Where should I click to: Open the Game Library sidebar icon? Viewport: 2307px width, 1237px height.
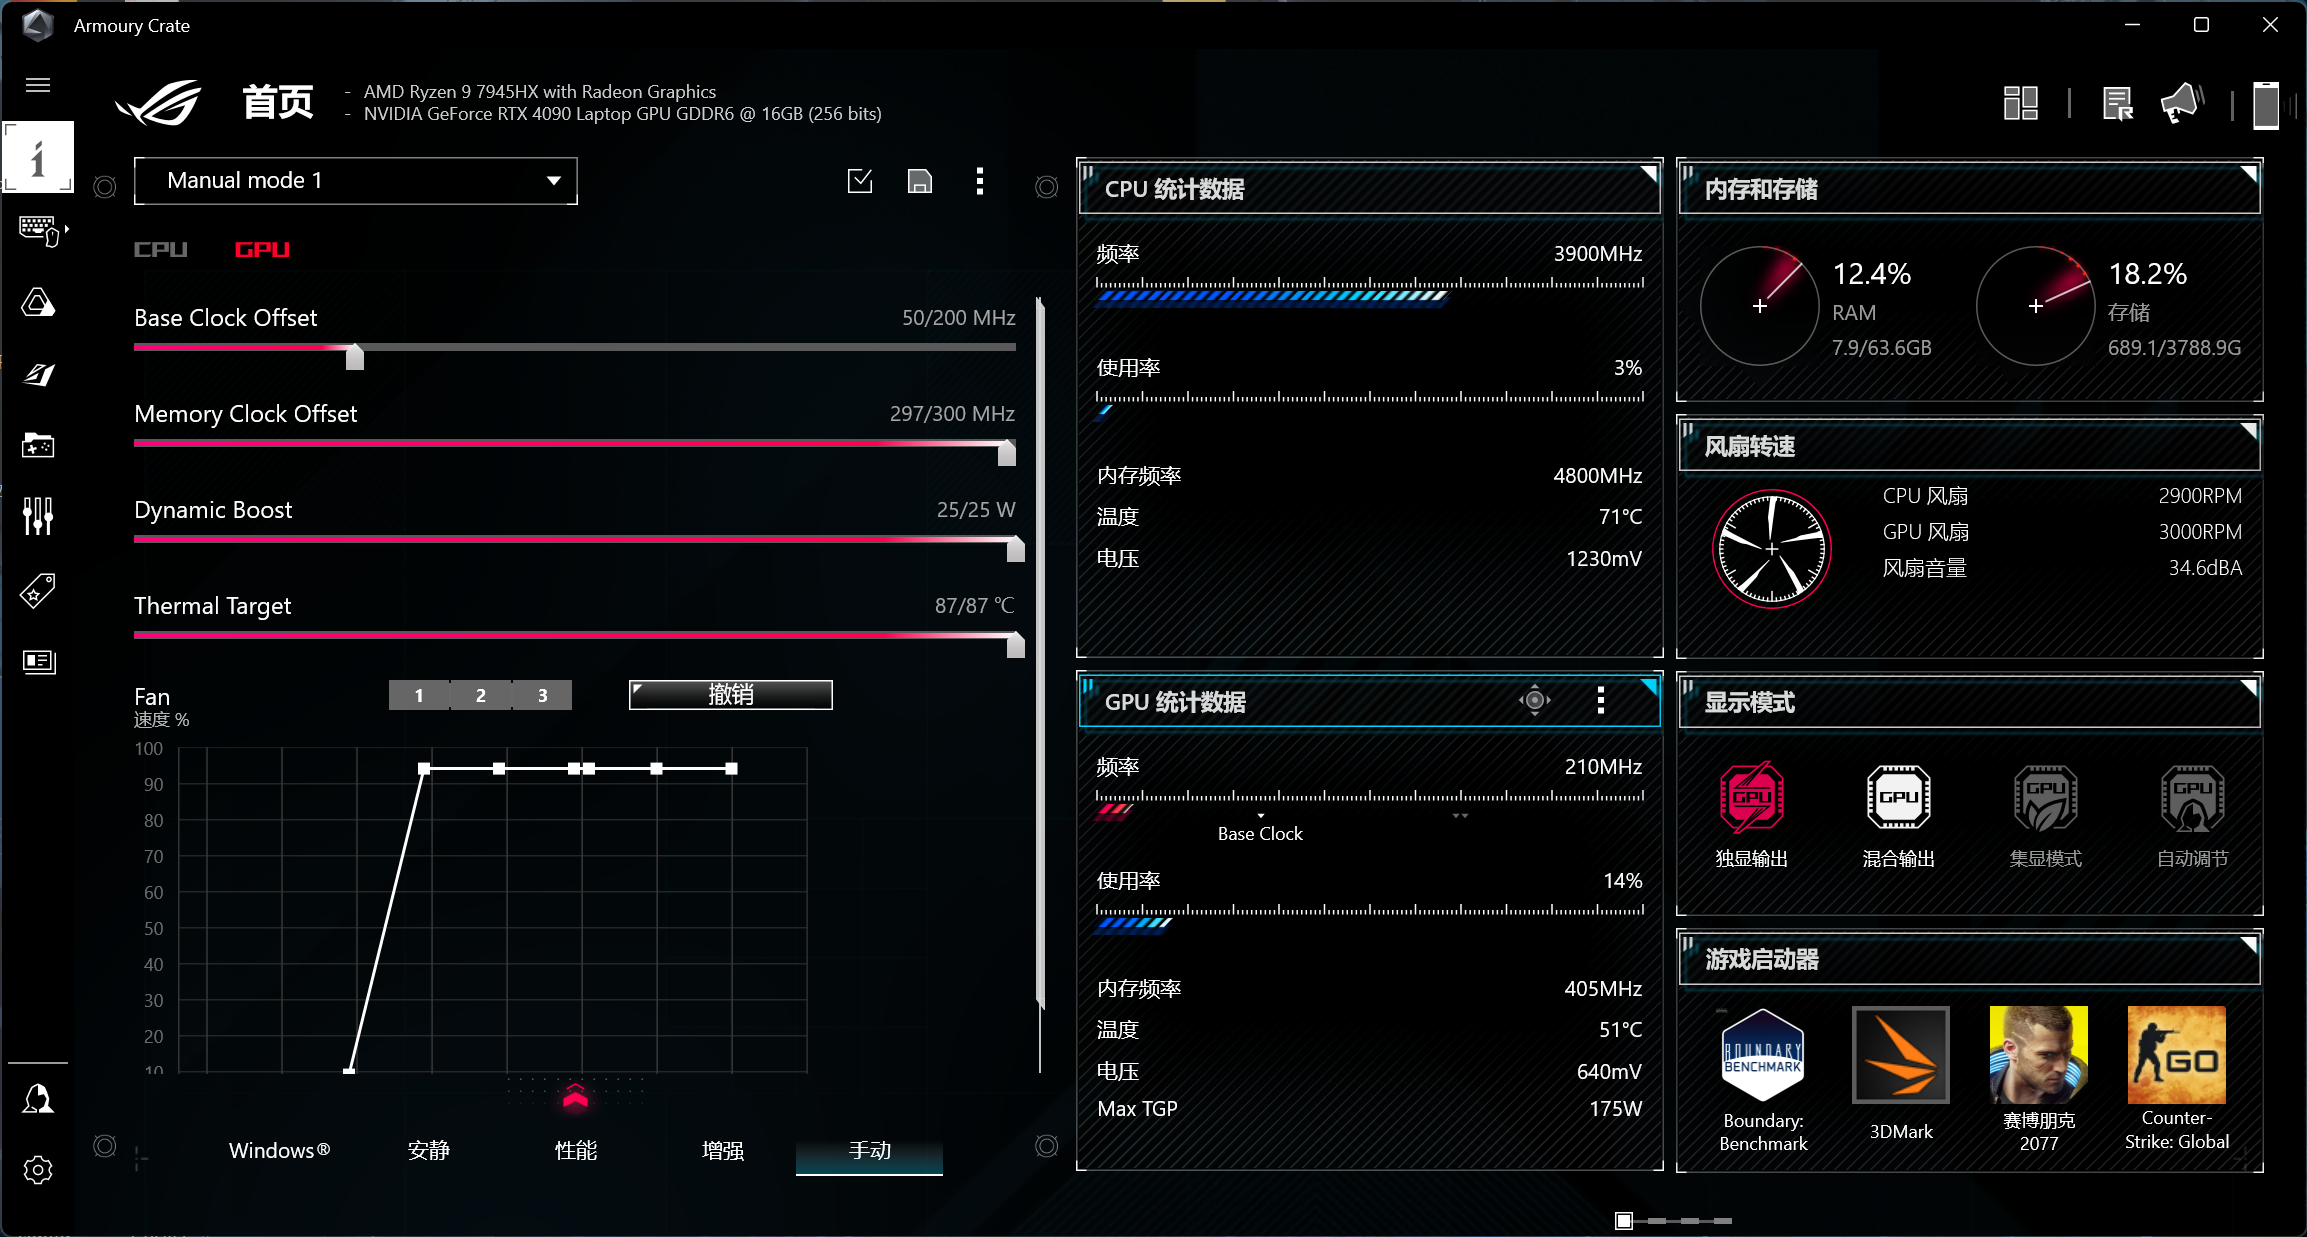[x=38, y=445]
